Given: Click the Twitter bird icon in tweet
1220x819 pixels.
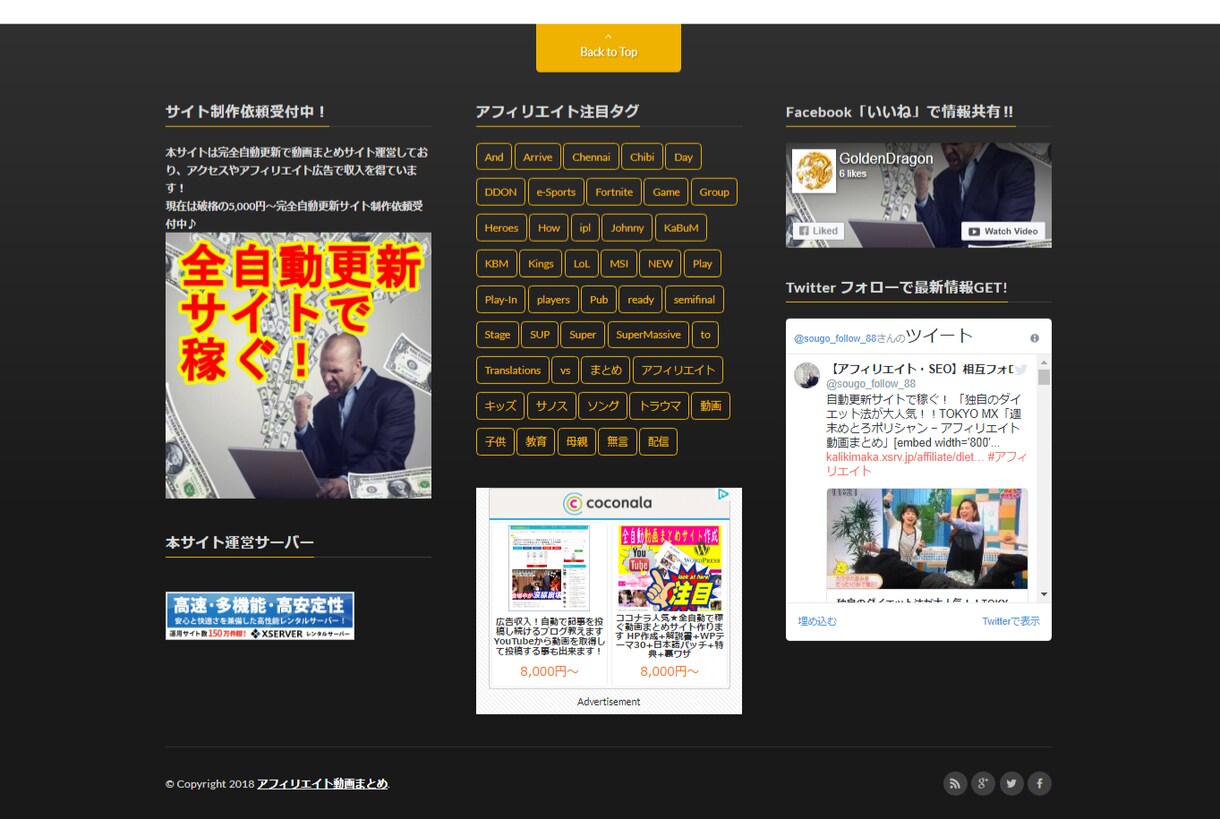Looking at the screenshot, I should [x=1020, y=369].
